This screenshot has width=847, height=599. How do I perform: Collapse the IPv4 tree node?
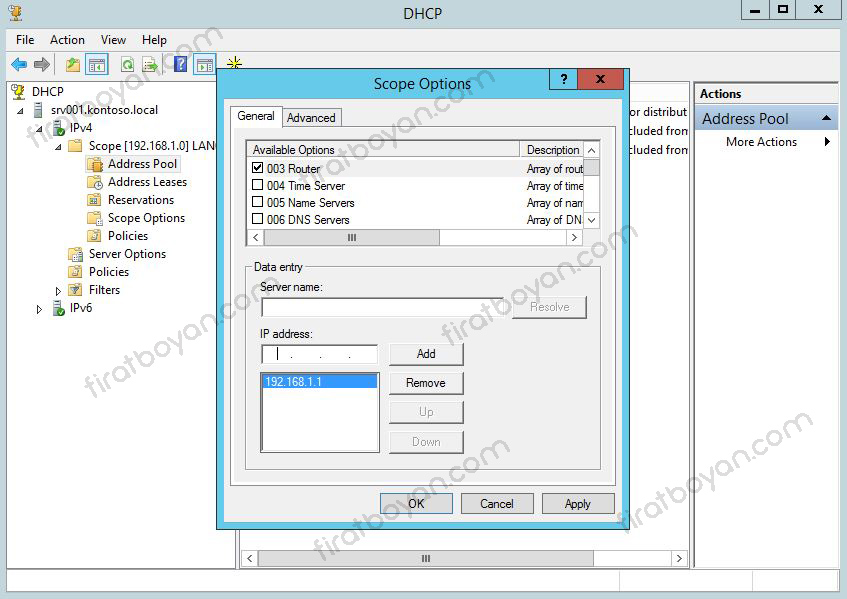coord(39,129)
